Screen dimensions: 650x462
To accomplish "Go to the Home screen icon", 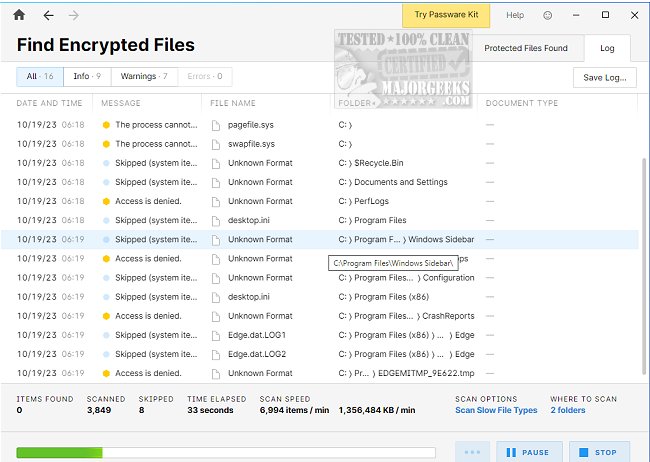I will pos(19,15).
